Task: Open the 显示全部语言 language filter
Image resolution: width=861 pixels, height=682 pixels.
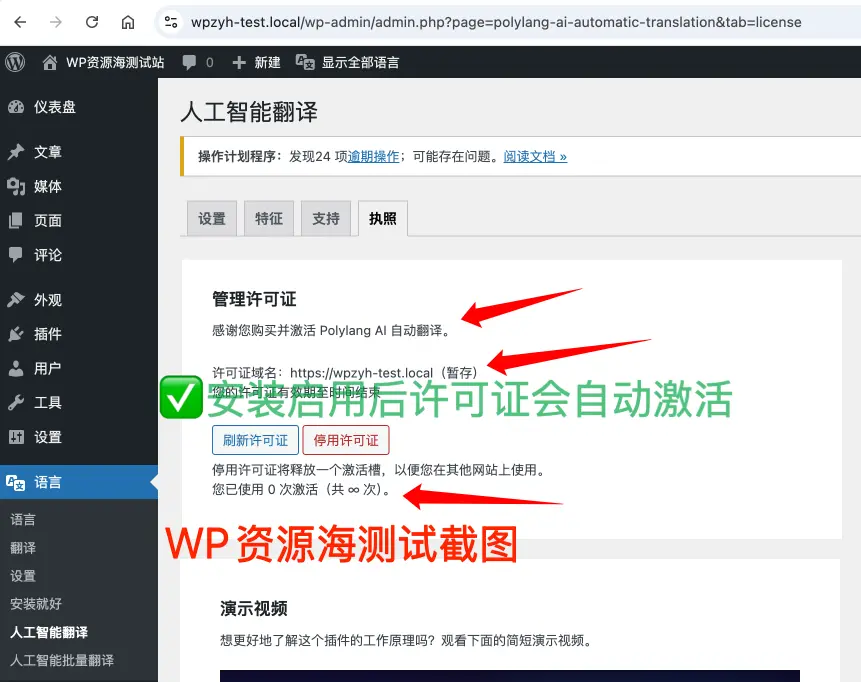Action: [360, 62]
